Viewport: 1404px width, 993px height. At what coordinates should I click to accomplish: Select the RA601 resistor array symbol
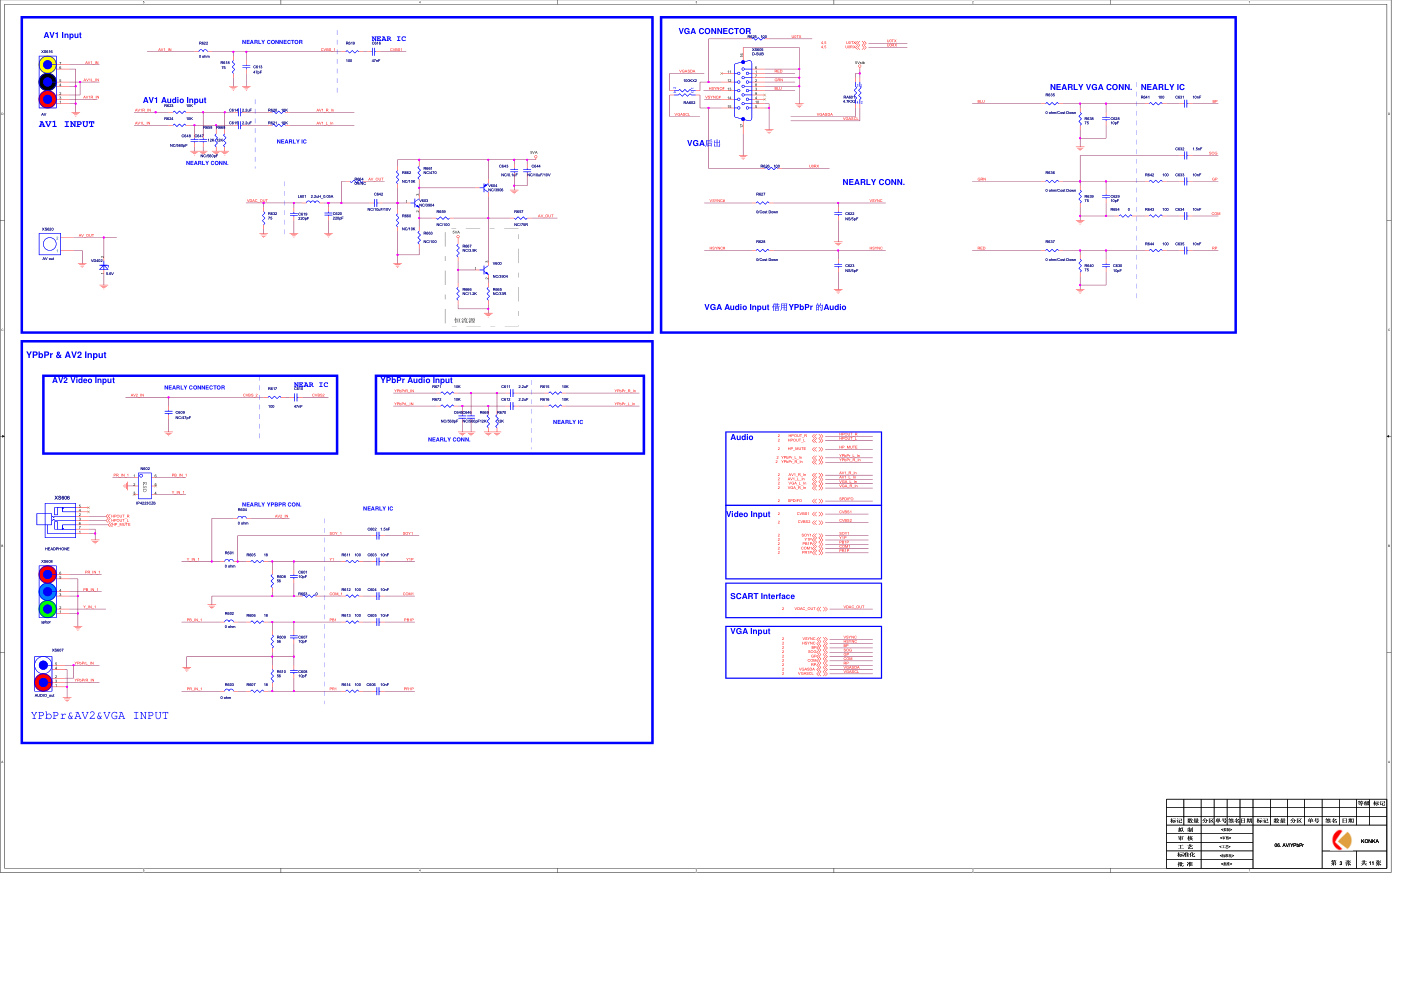(859, 91)
